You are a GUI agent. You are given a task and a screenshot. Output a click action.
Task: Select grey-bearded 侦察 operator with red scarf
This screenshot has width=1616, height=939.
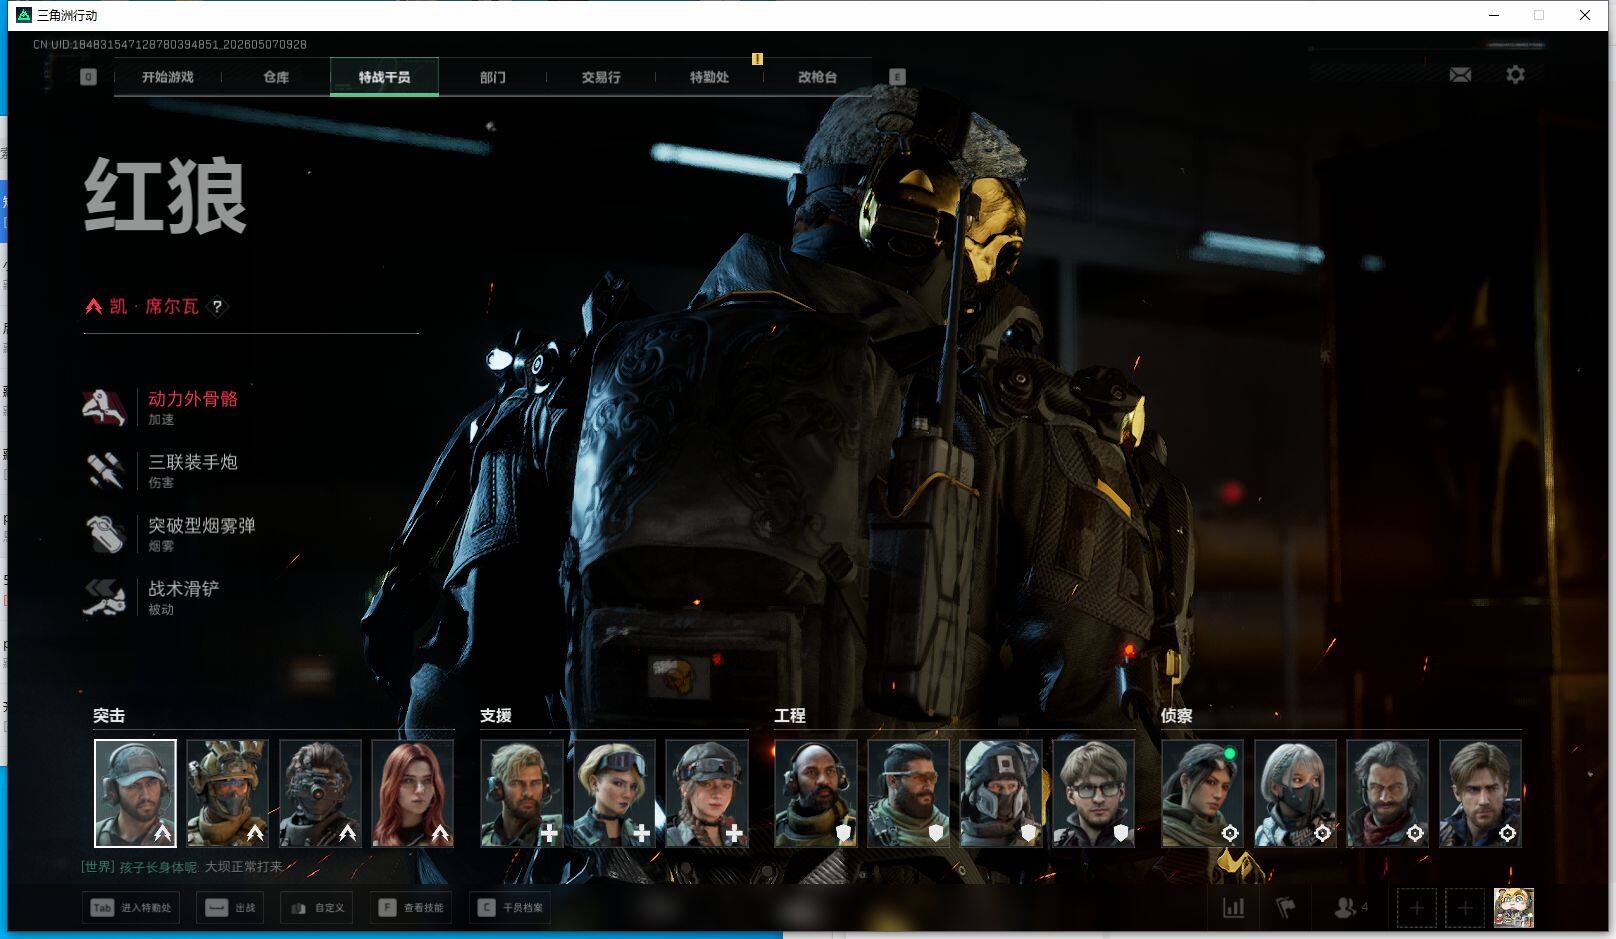pos(1387,793)
